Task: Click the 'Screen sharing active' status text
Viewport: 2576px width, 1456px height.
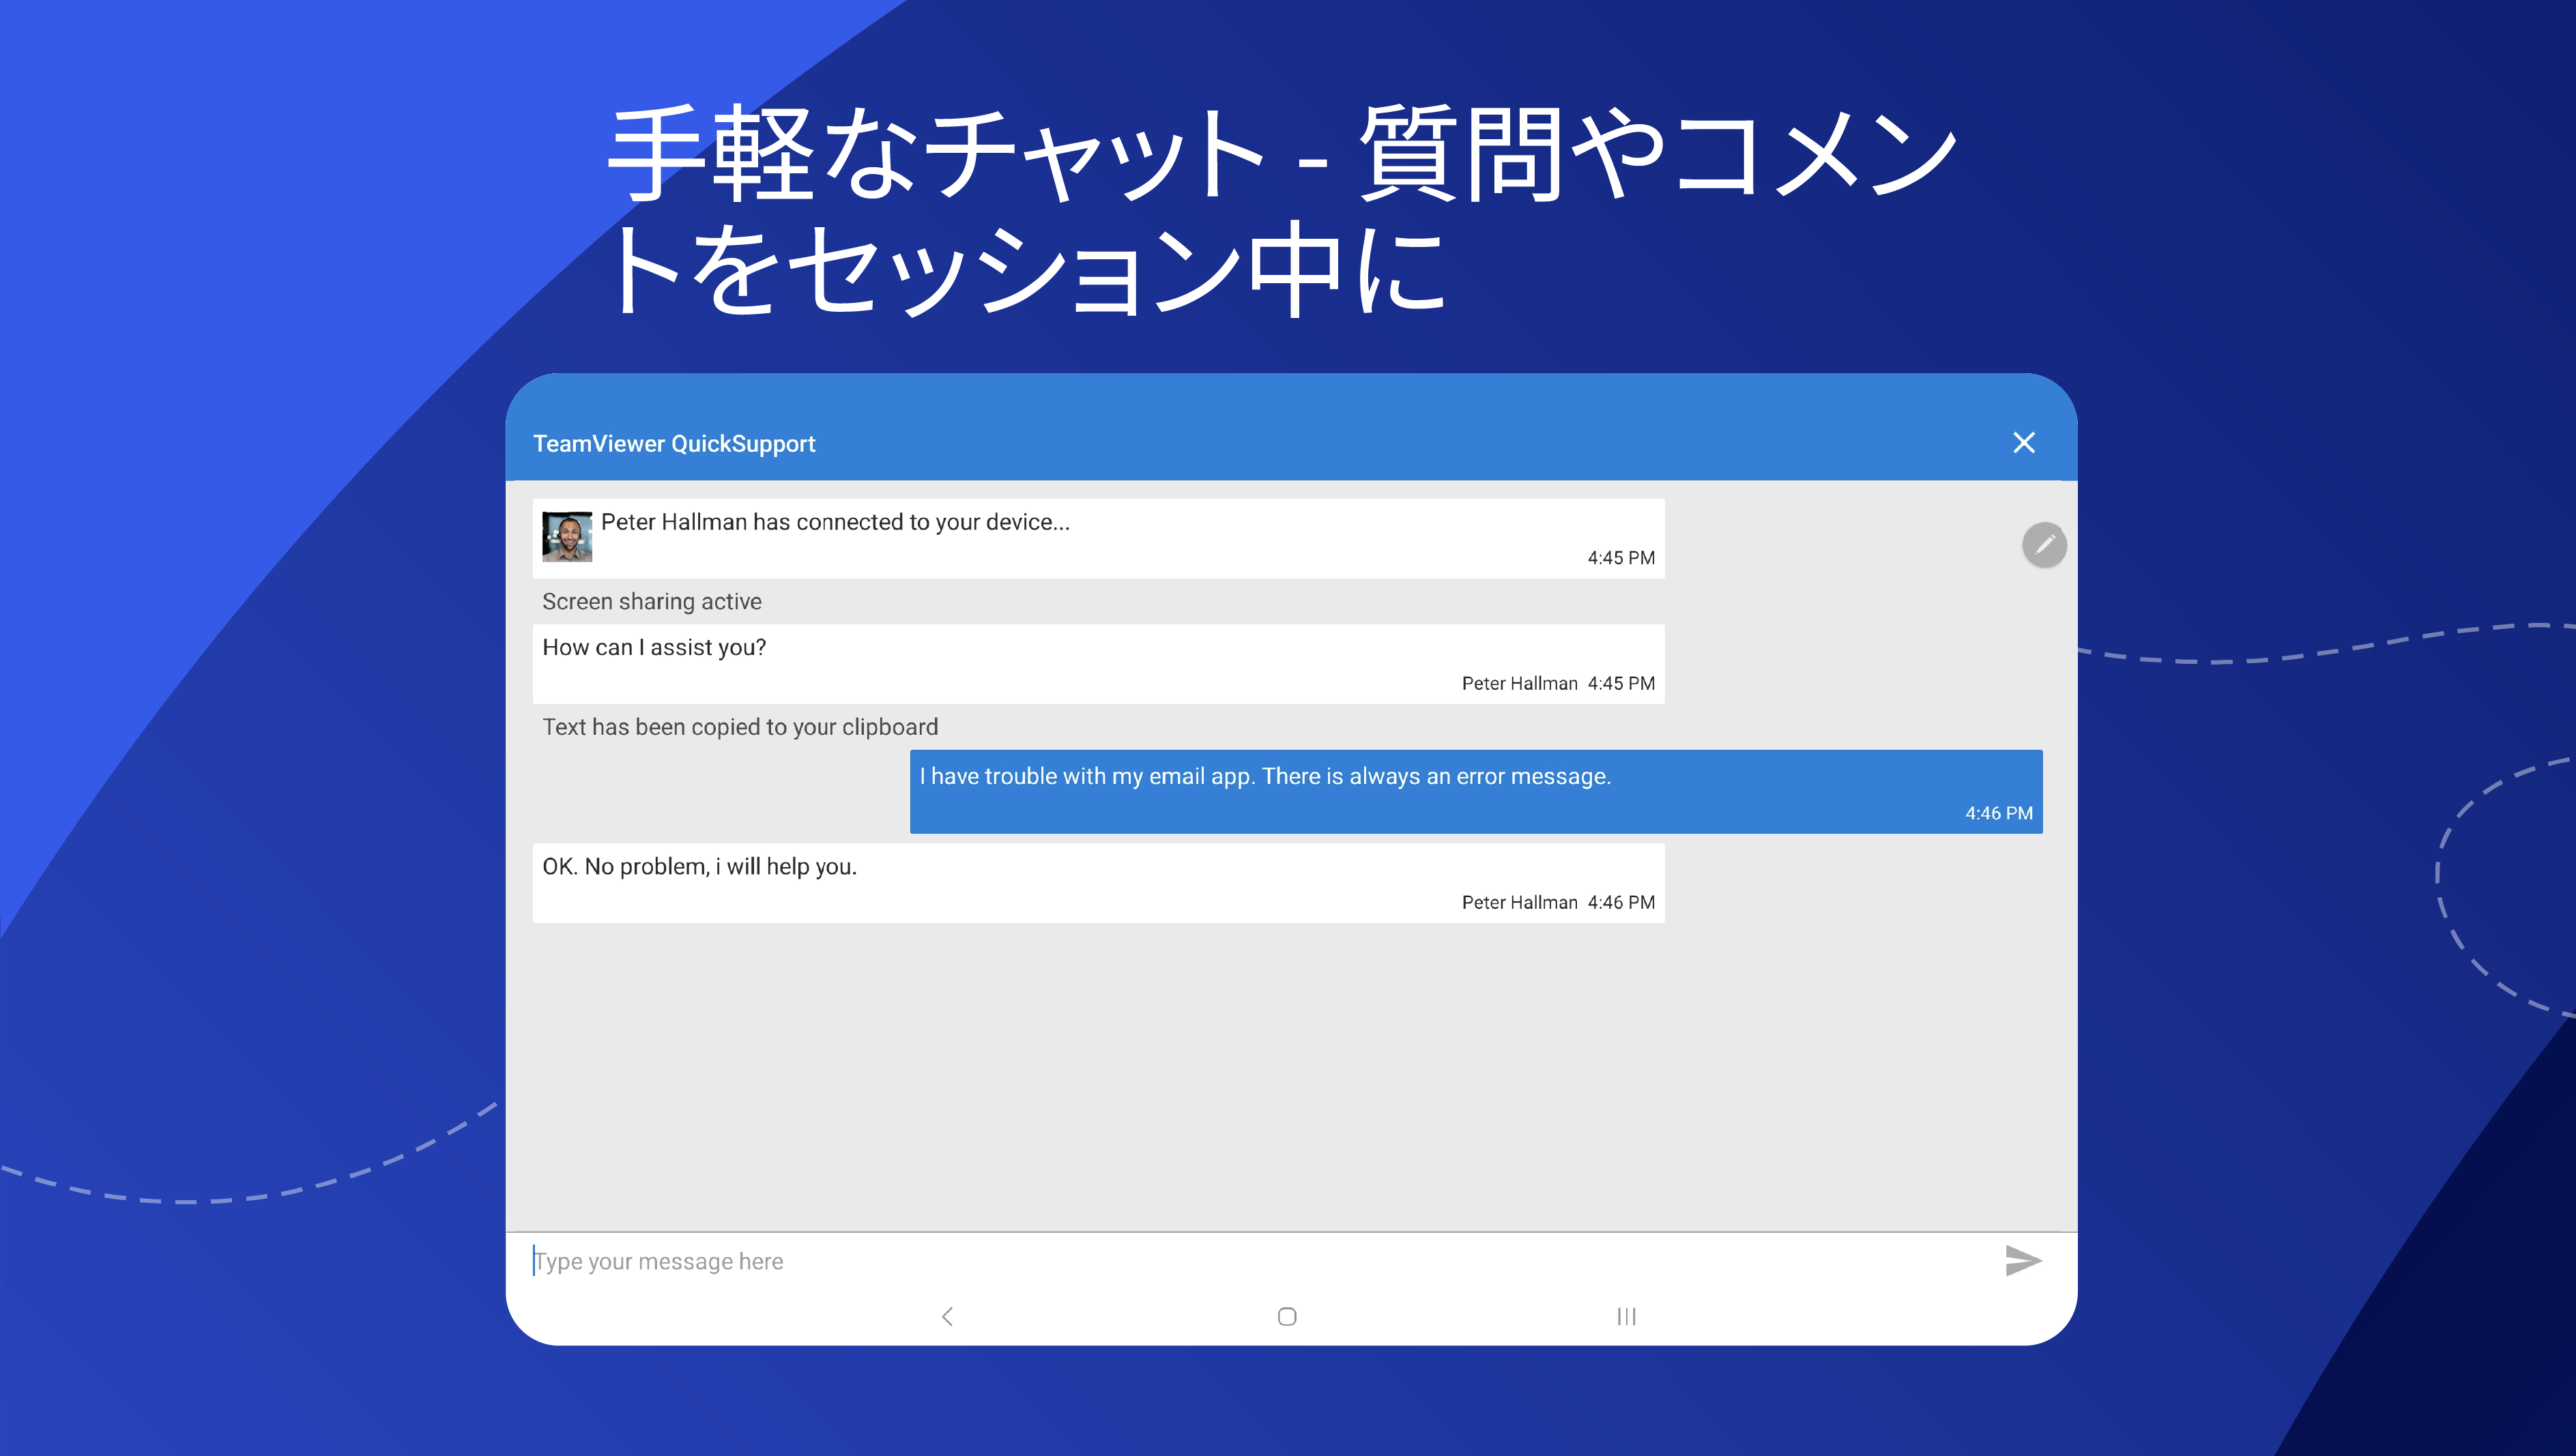Action: 652,601
